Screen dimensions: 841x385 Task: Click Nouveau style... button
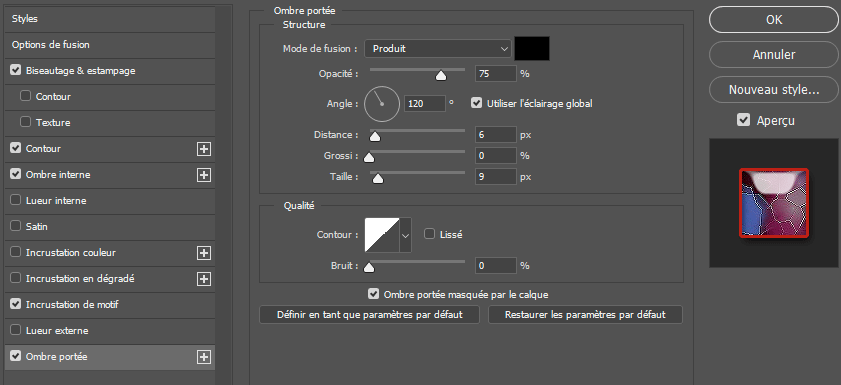773,90
